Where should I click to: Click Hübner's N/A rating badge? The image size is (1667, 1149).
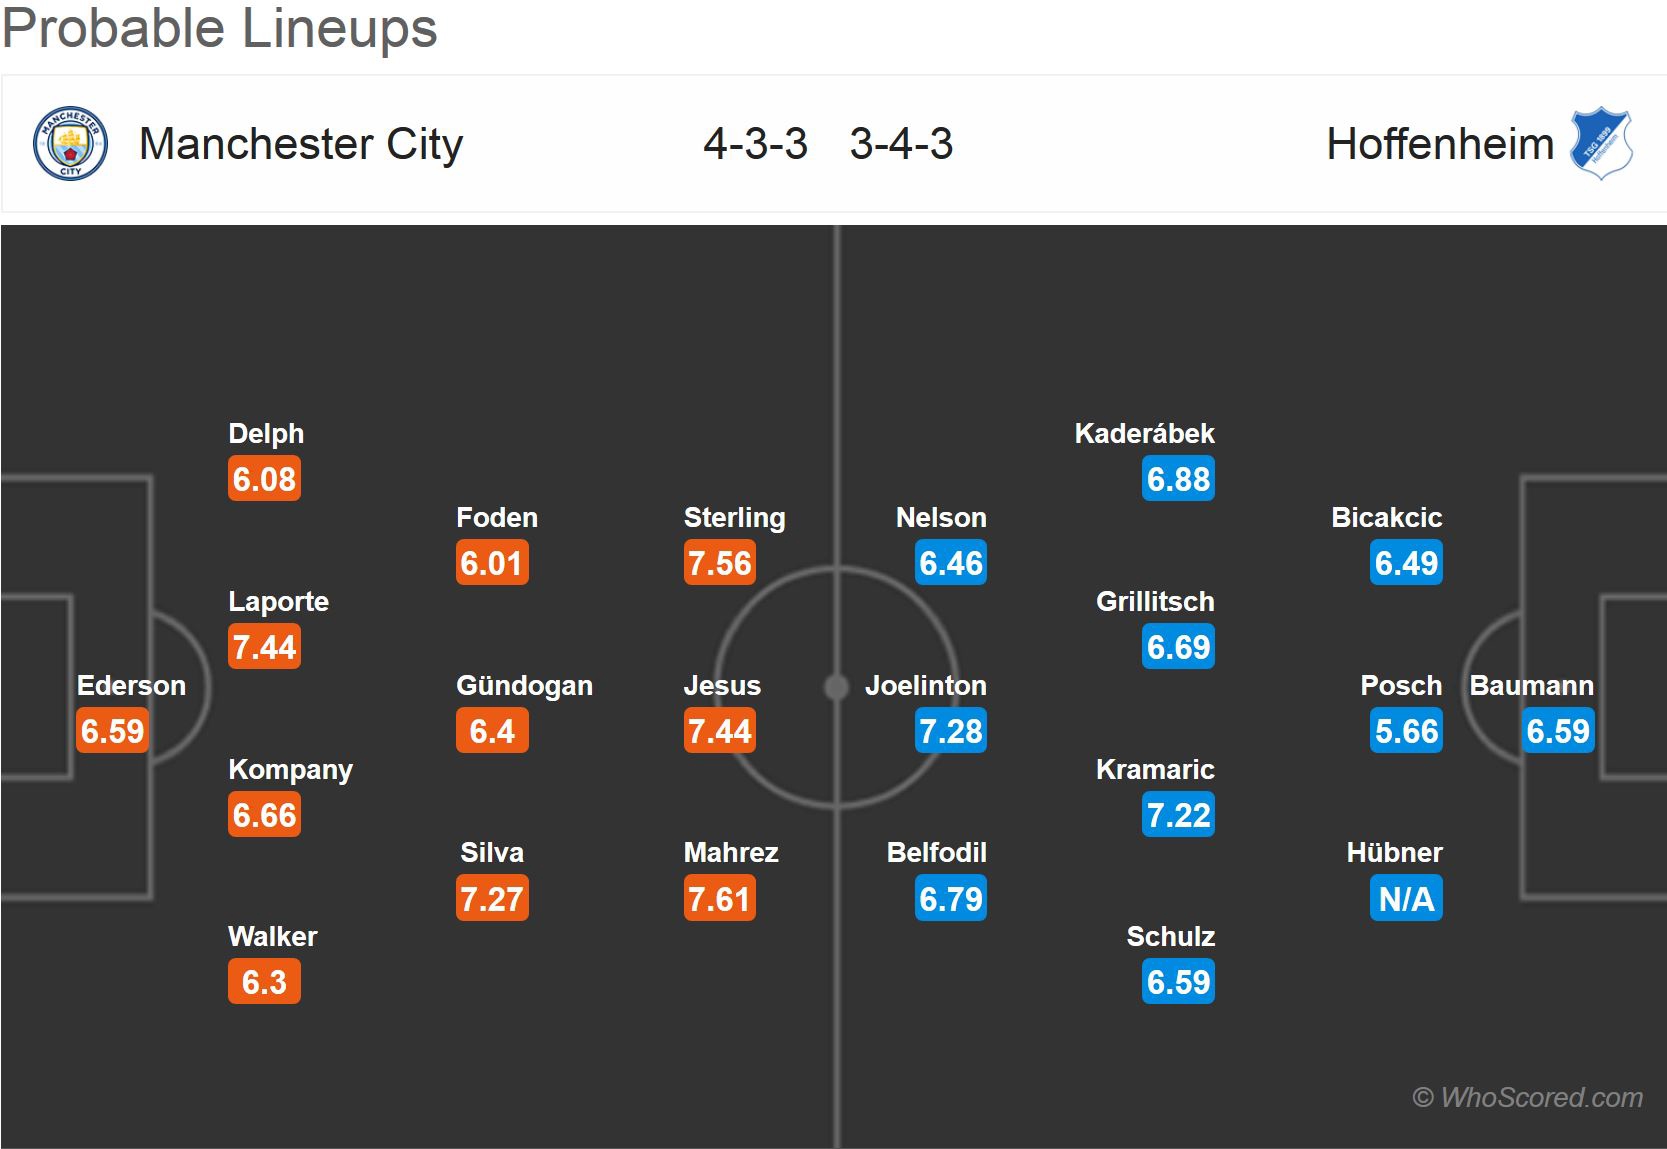[1406, 899]
